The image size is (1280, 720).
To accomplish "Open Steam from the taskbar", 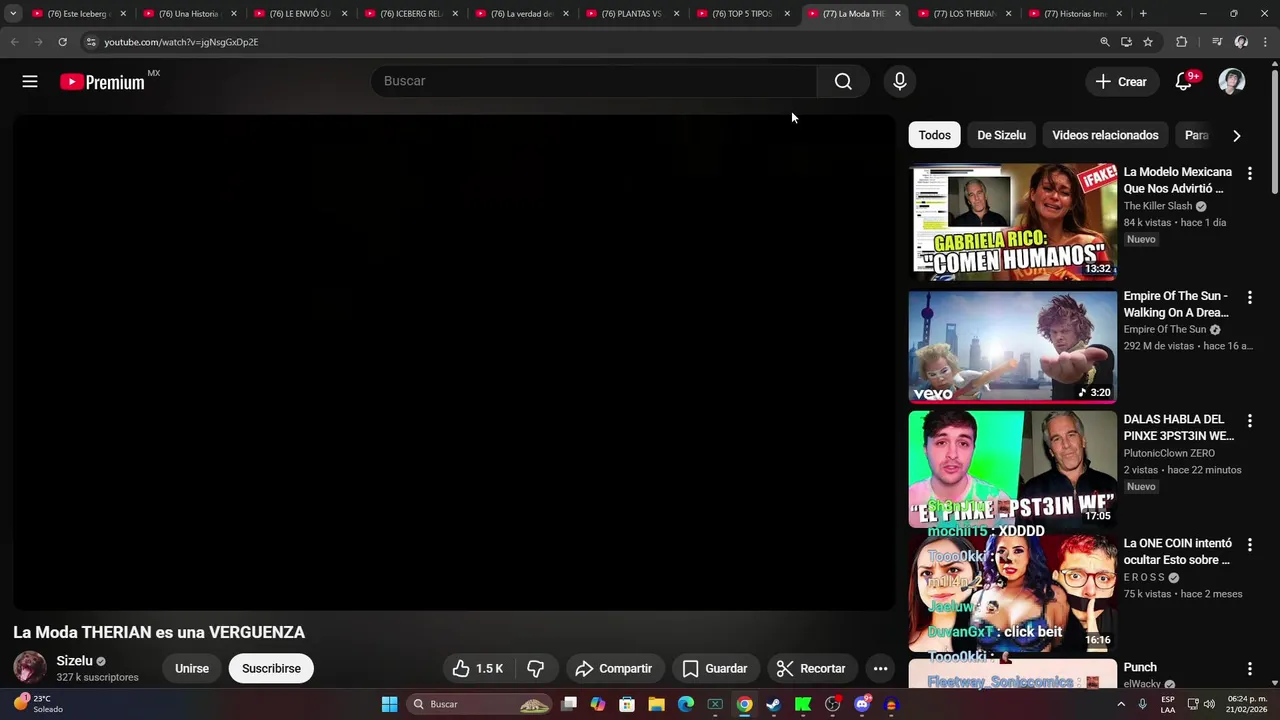I will 774,704.
